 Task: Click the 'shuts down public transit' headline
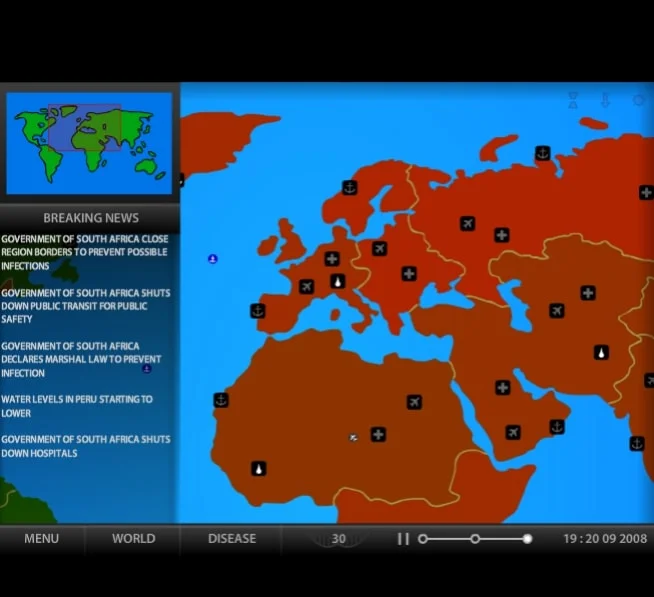coord(86,306)
